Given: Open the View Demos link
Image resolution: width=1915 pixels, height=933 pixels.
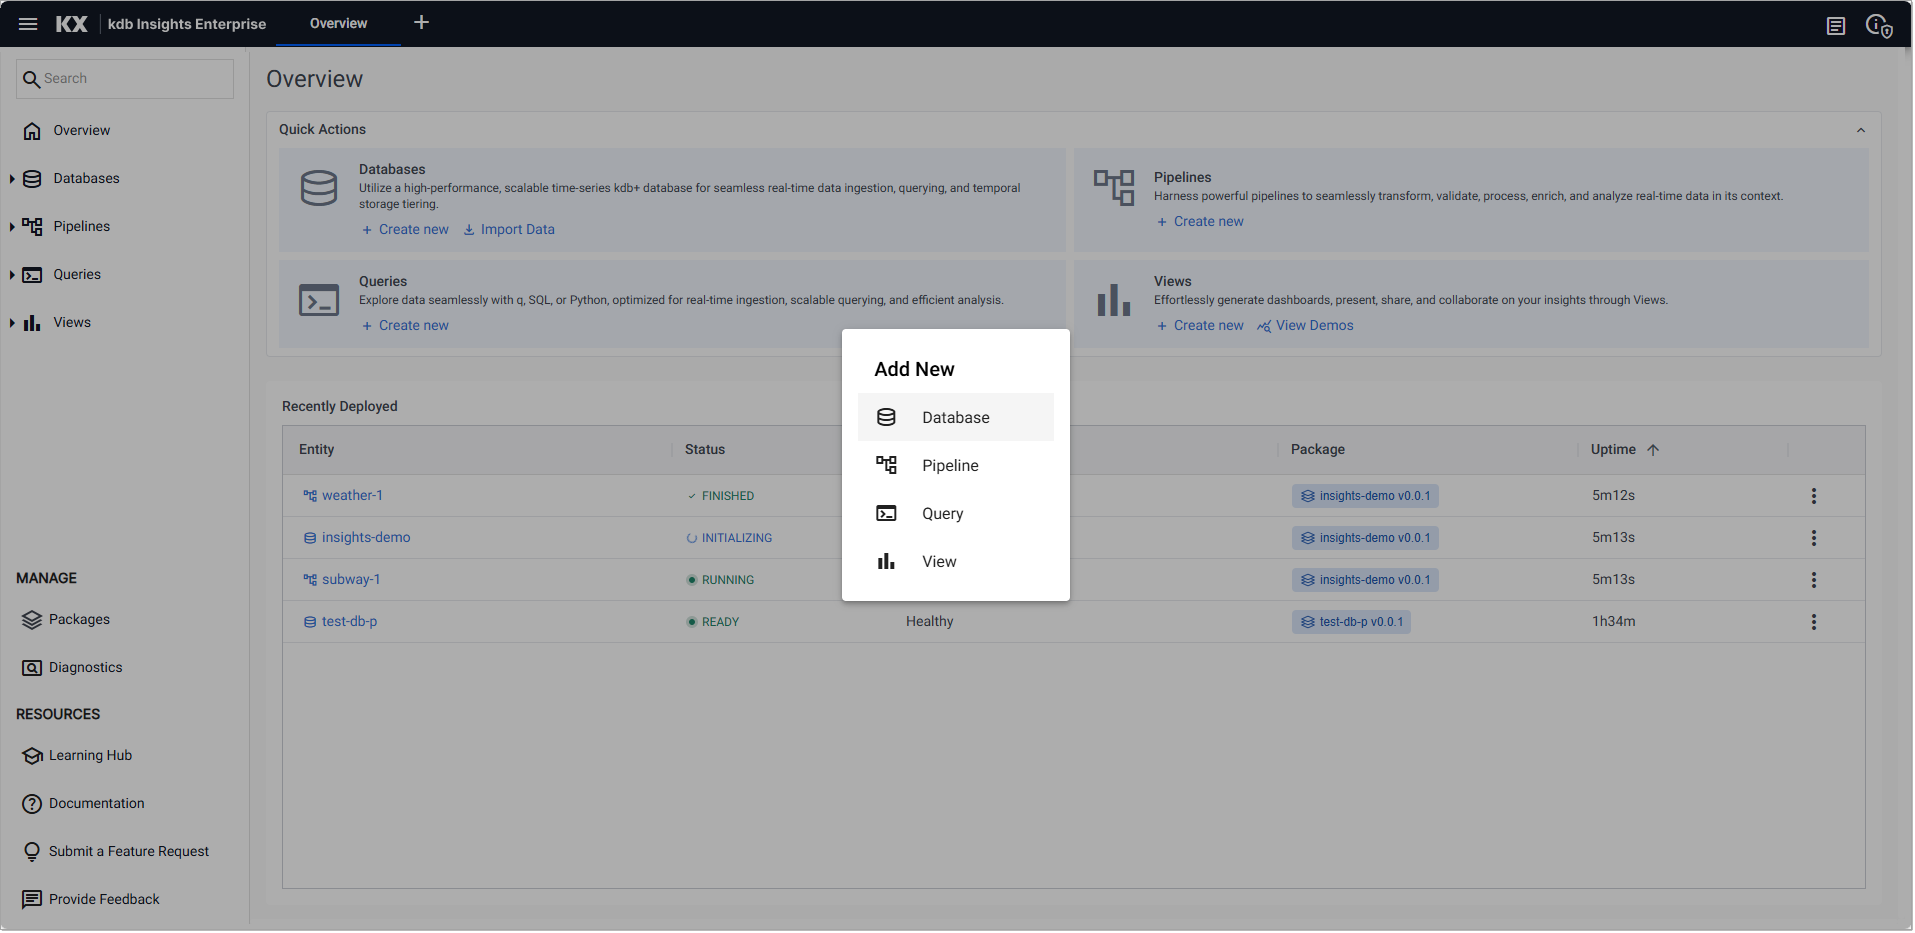Looking at the screenshot, I should click(x=1313, y=326).
